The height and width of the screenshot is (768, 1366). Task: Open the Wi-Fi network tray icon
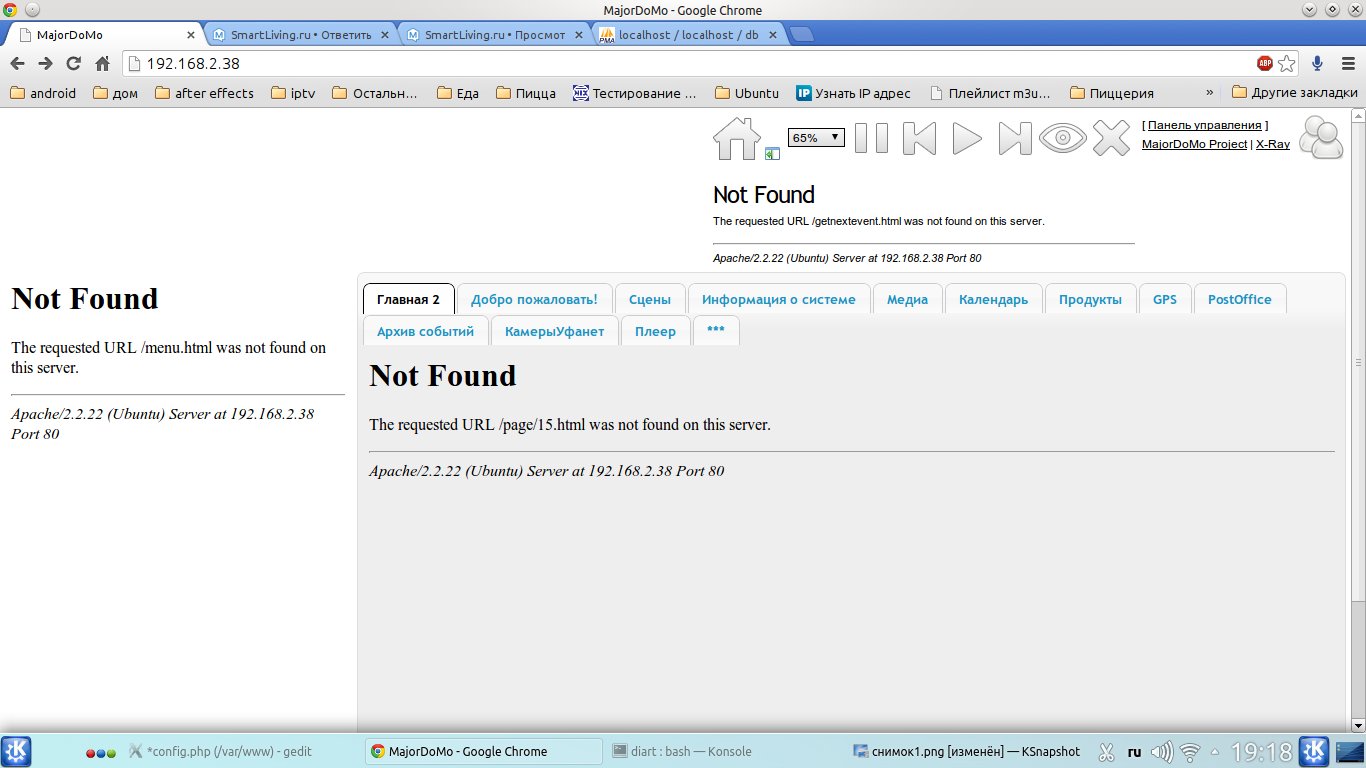[x=1190, y=752]
